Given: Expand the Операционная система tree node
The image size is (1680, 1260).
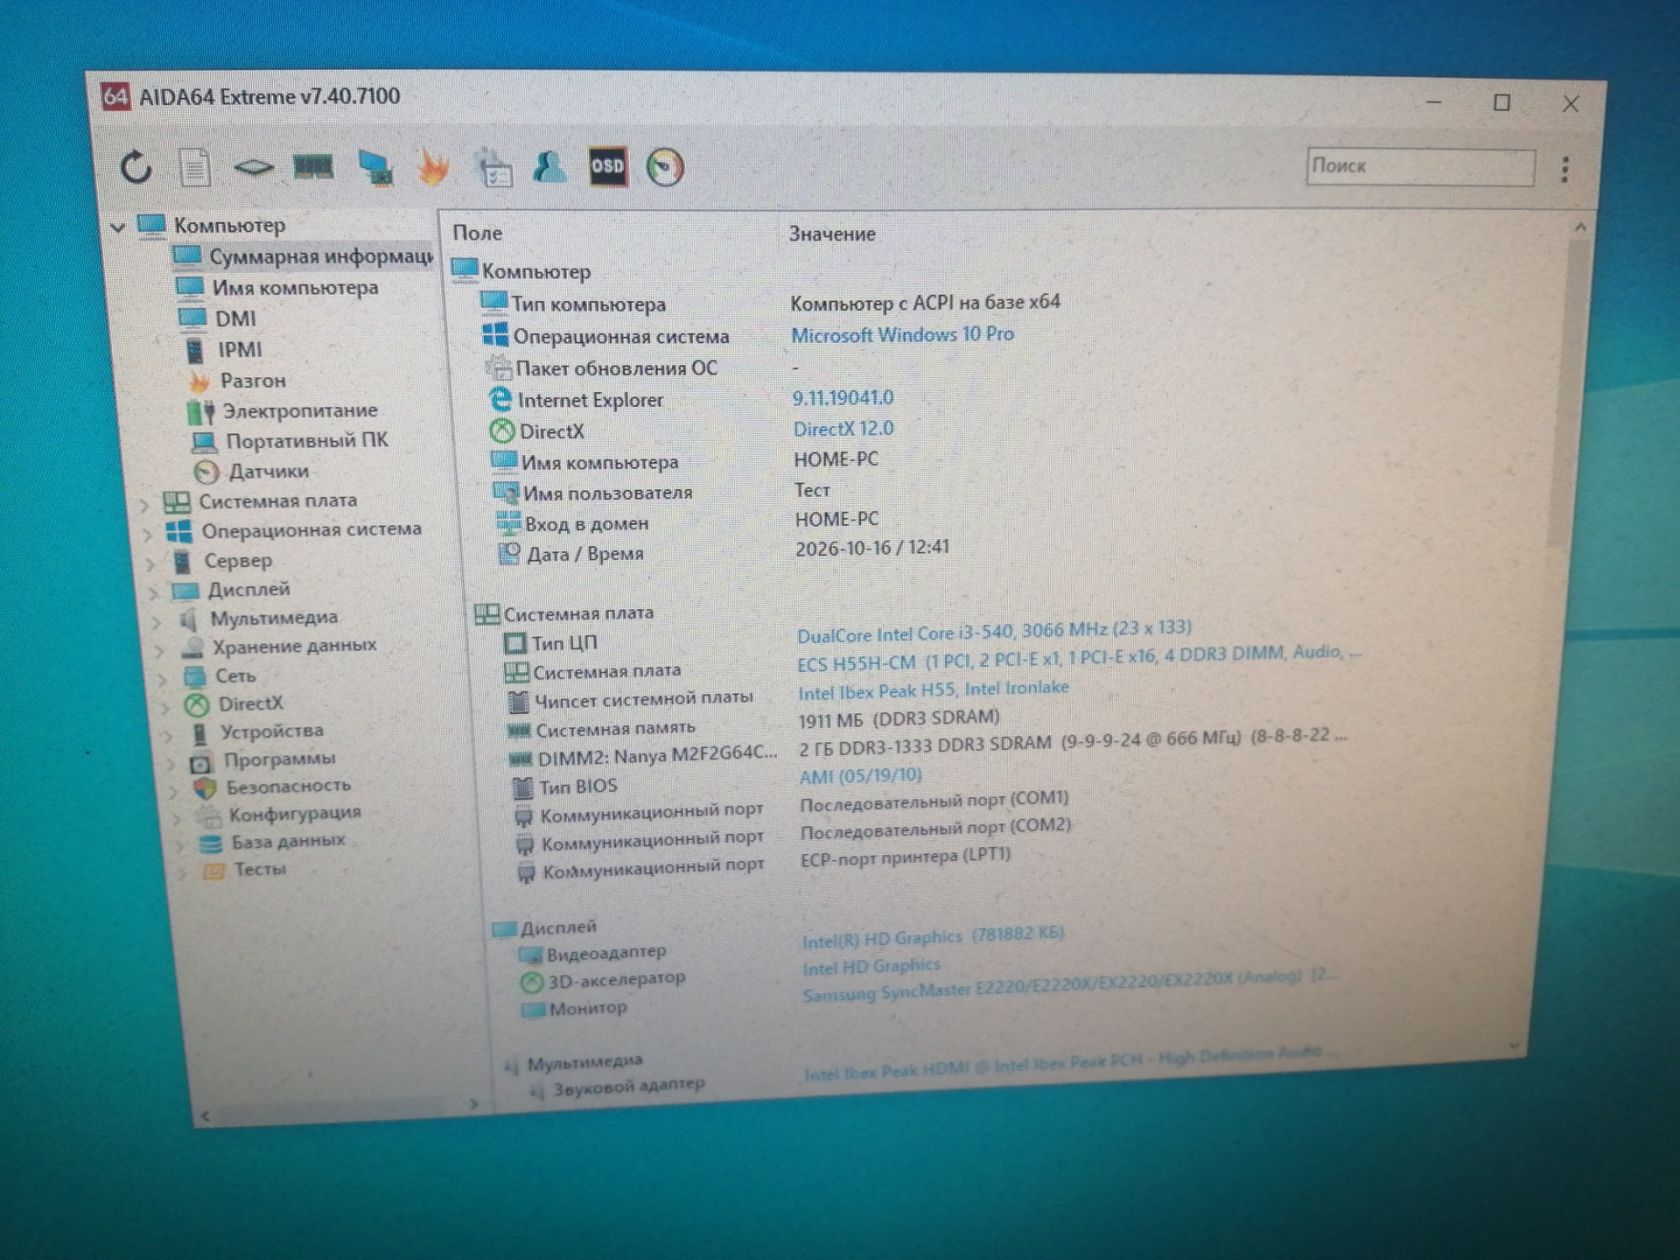Looking at the screenshot, I should pos(148,533).
